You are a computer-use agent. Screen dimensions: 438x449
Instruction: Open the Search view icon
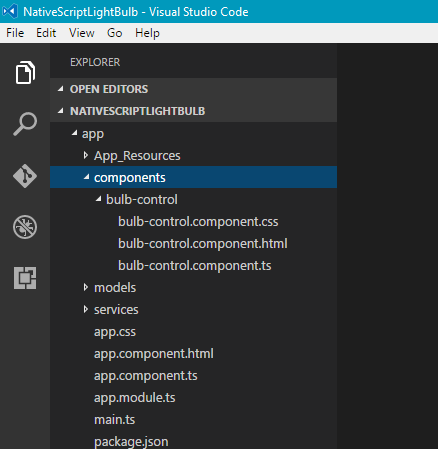pos(25,124)
